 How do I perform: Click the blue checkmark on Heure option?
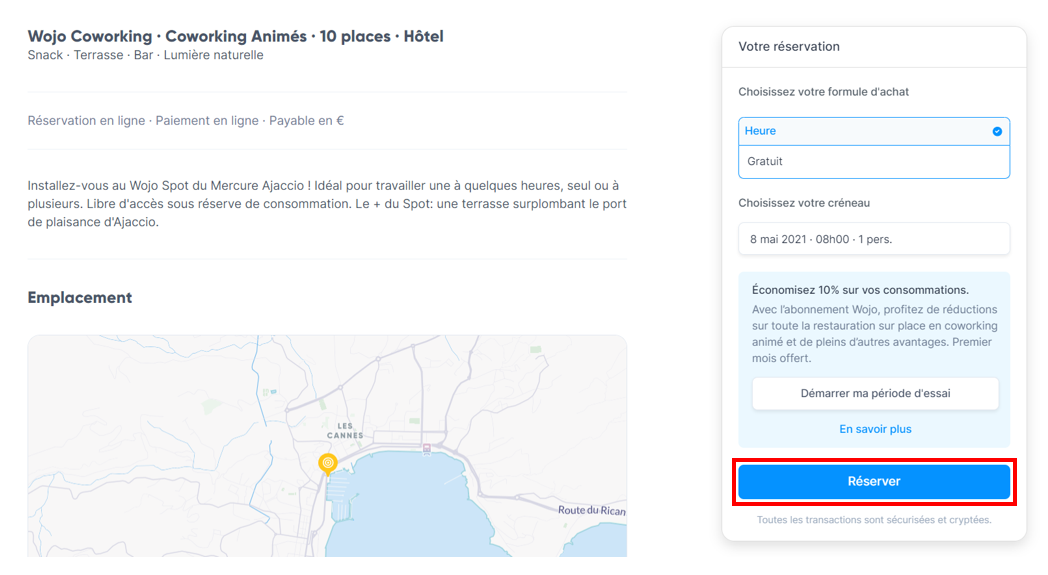997,131
